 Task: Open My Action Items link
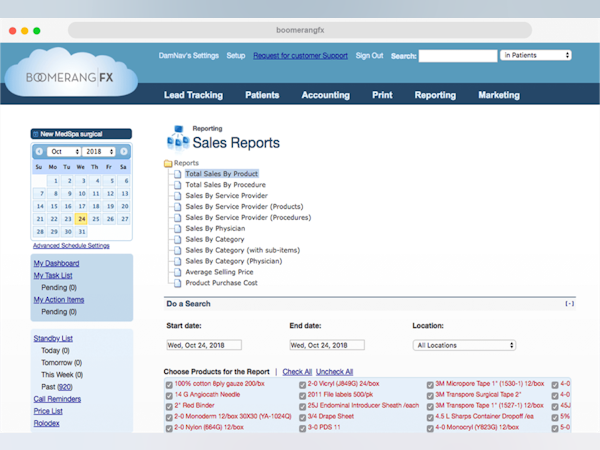[x=59, y=300]
